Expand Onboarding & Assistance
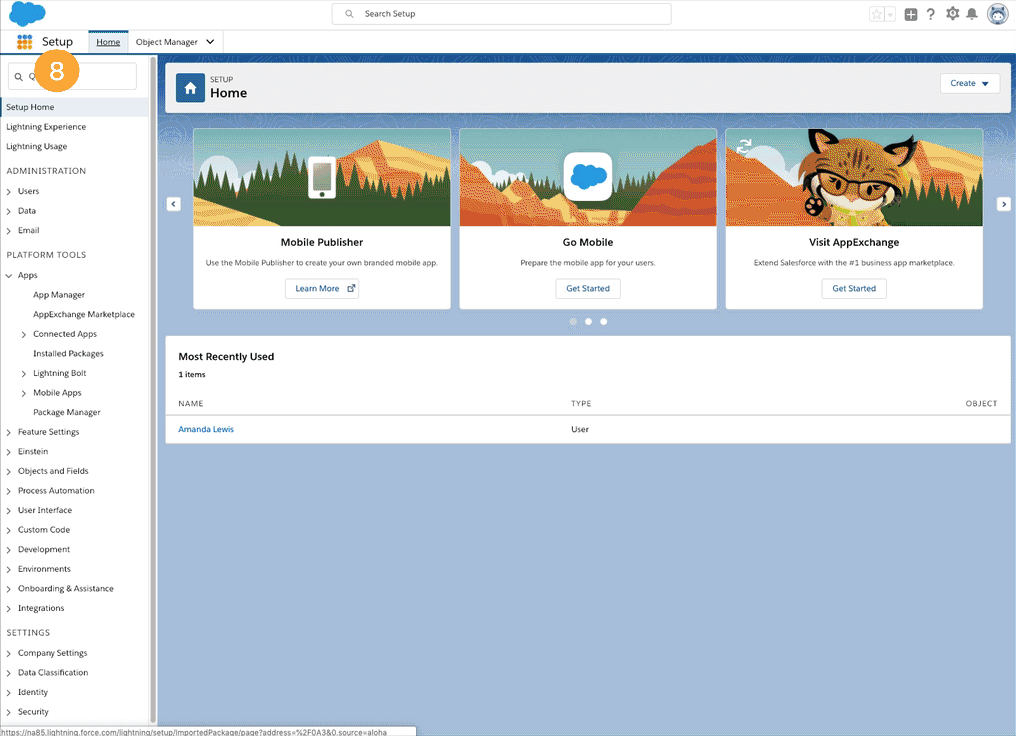 click(x=9, y=589)
